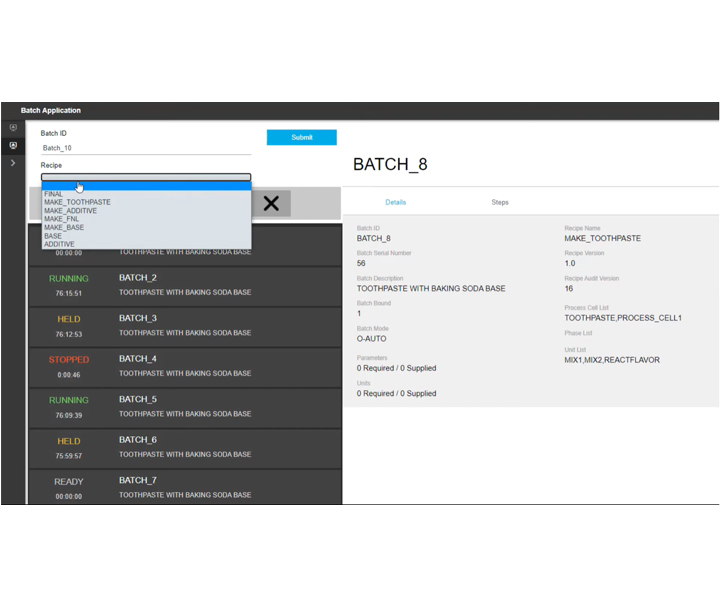Image resolution: width=720 pixels, height=607 pixels.
Task: Click recipe audit version value 16
Action: pyautogui.click(x=569, y=288)
